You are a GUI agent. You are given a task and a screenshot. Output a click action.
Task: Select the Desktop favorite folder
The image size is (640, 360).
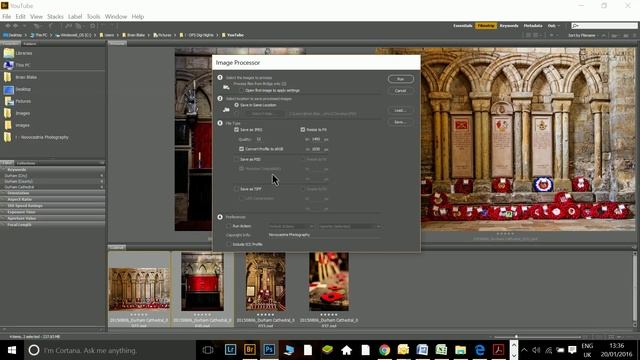coord(18,89)
